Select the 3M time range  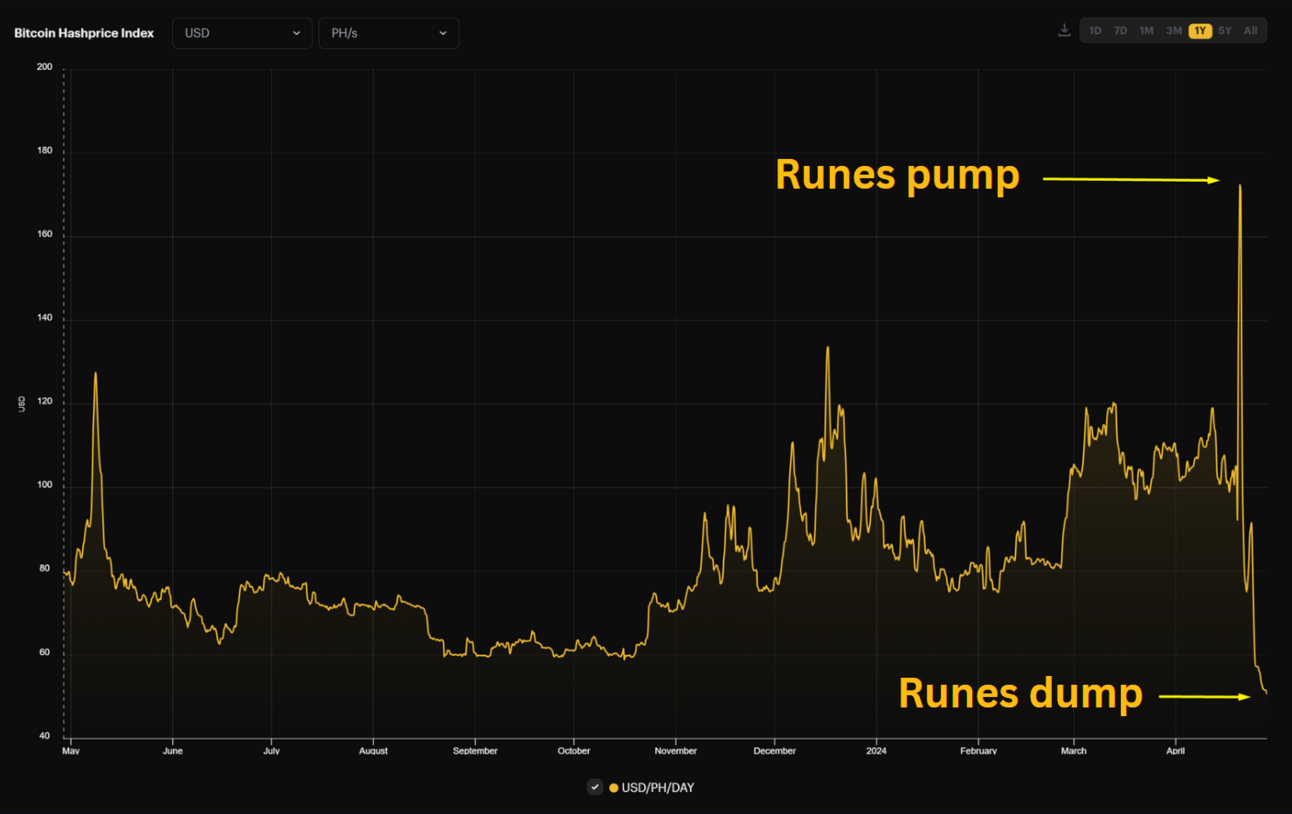click(x=1174, y=31)
